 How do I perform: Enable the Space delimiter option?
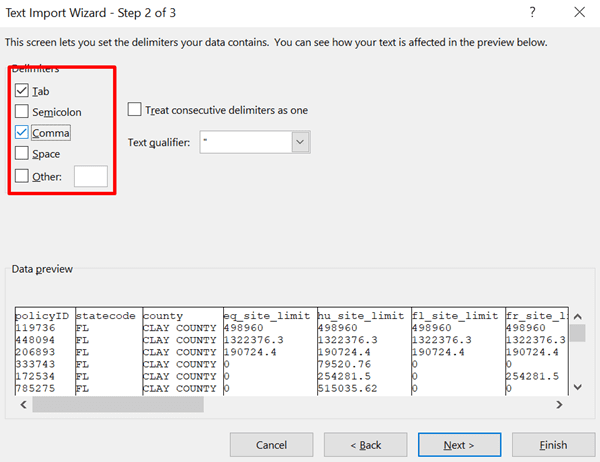pyautogui.click(x=22, y=154)
